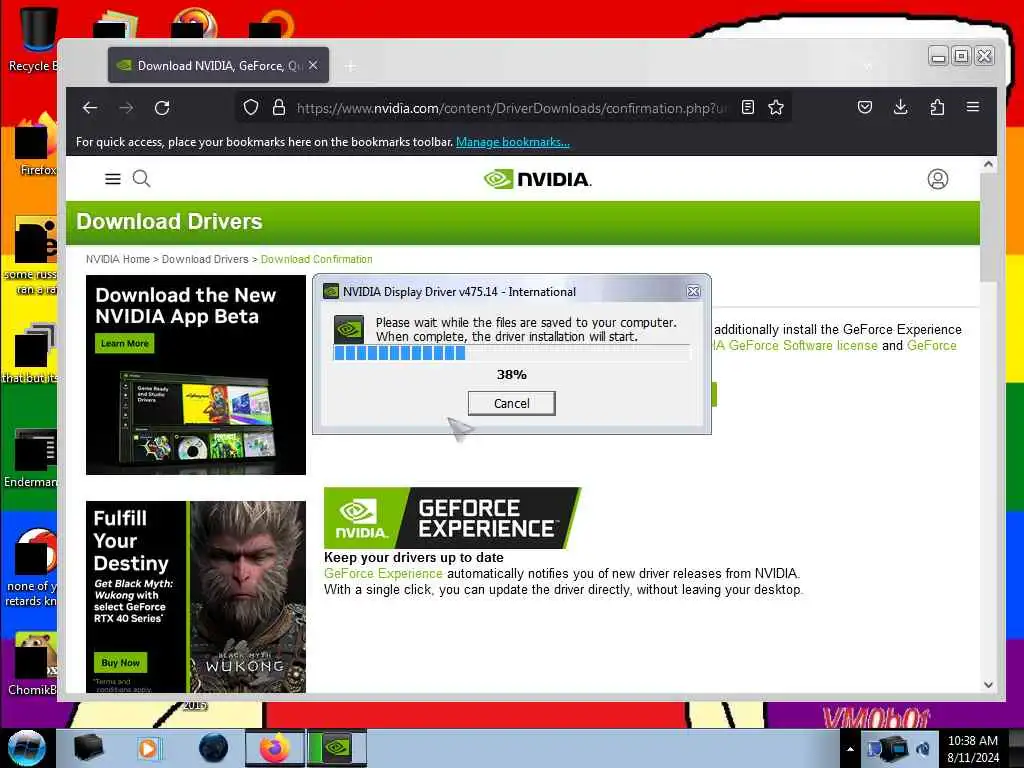Open the media player taskbar icon

pyautogui.click(x=148, y=748)
